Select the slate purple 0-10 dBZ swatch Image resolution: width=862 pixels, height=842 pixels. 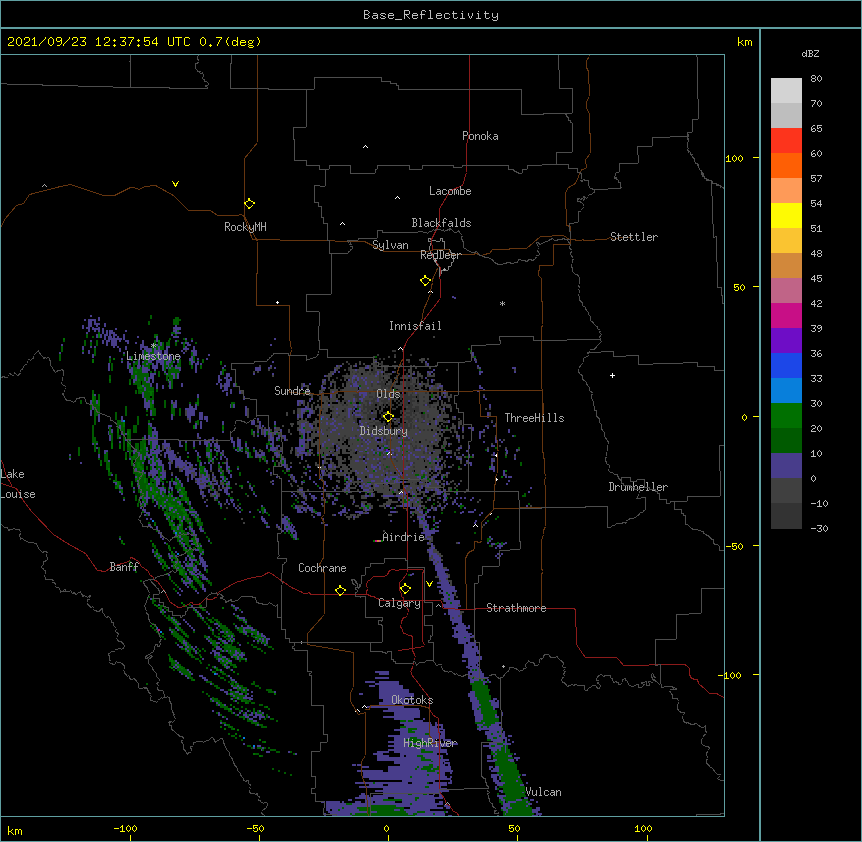(x=786, y=466)
